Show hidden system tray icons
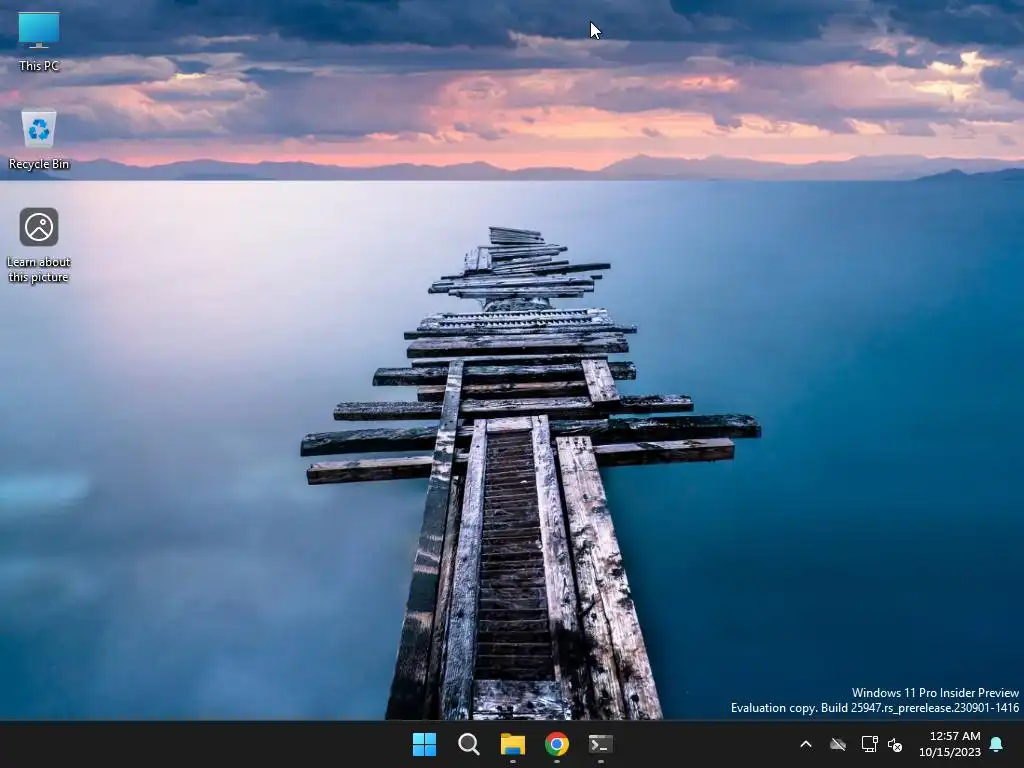Image resolution: width=1024 pixels, height=768 pixels. [x=806, y=744]
